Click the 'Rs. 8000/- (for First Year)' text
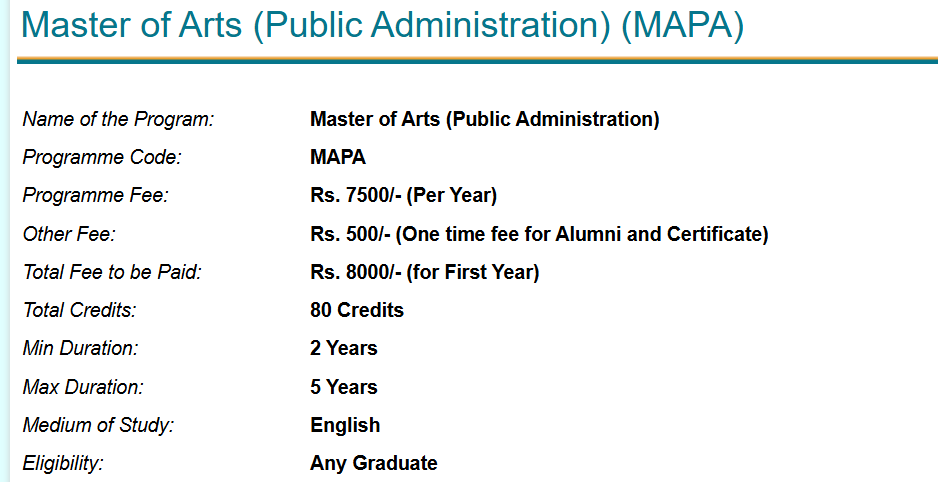Image resolution: width=938 pixels, height=482 pixels. (424, 273)
